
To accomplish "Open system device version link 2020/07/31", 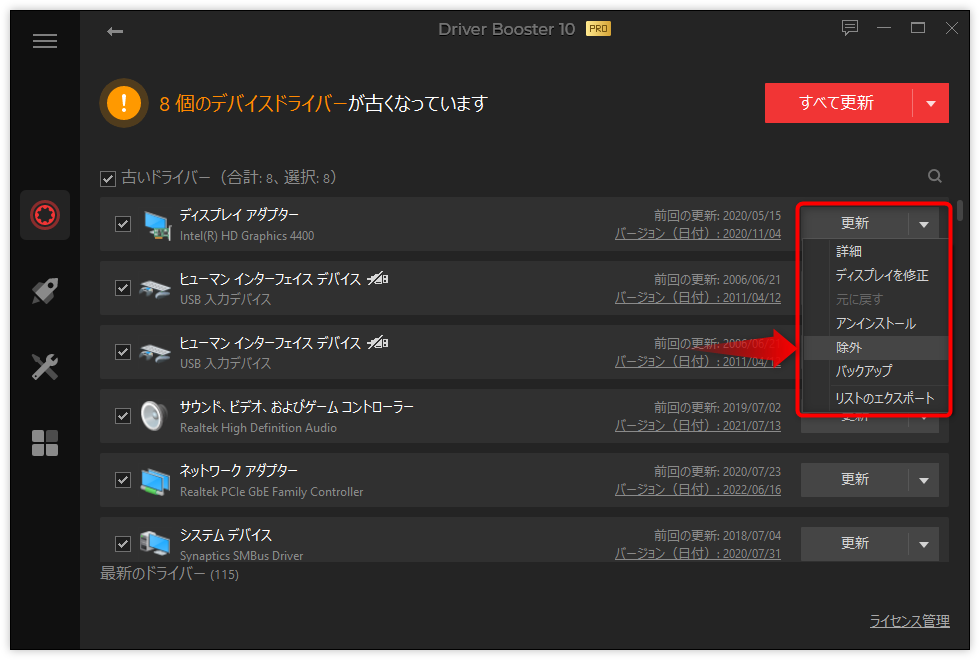I will [x=698, y=554].
